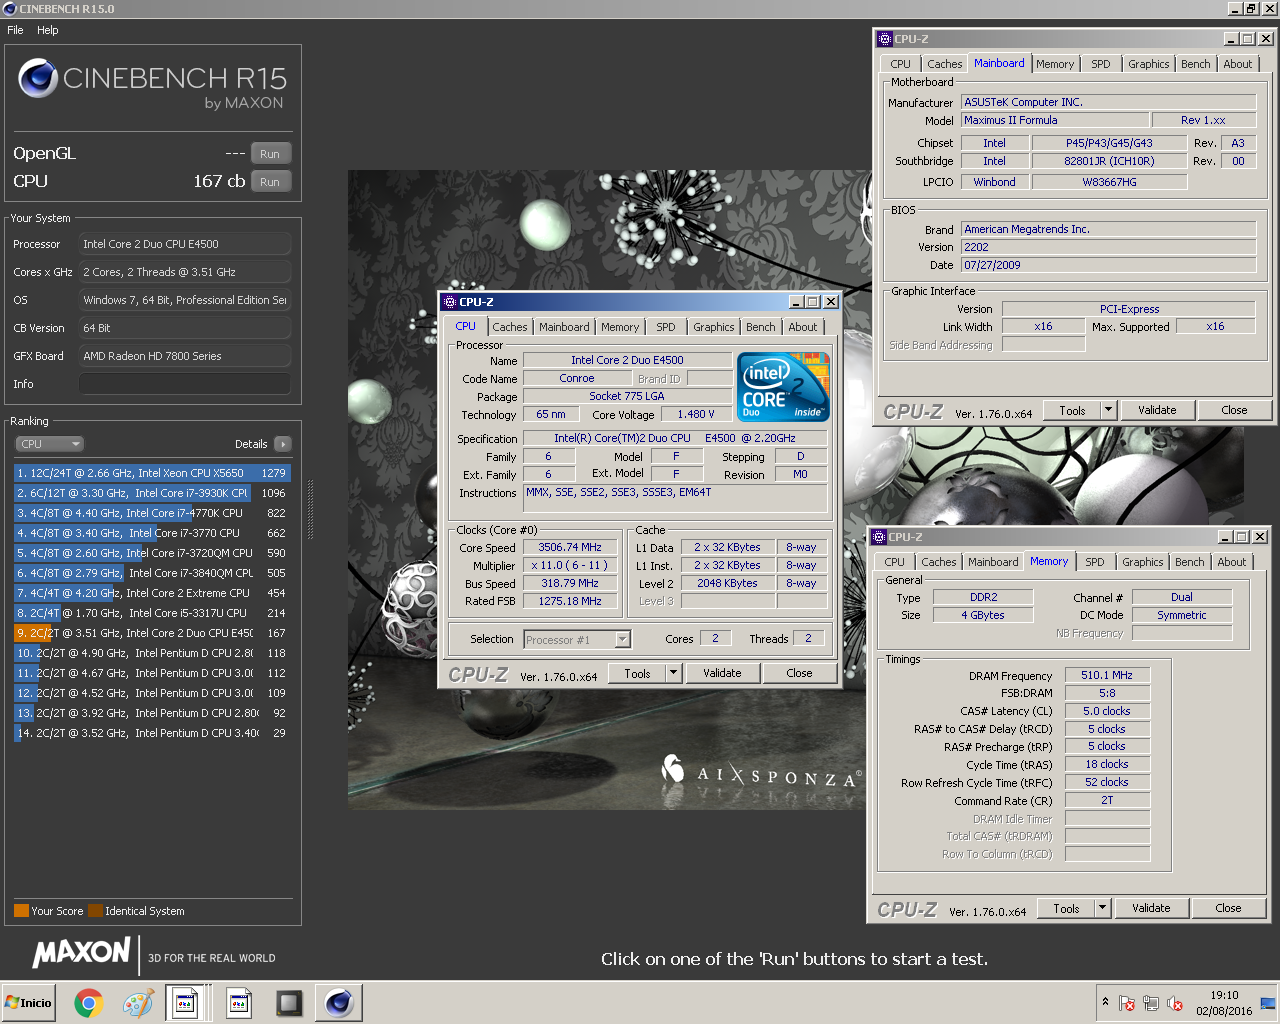Click the Cinebench icon in the main title bar
Viewport: 1280px width, 1024px height.
click(10, 9)
